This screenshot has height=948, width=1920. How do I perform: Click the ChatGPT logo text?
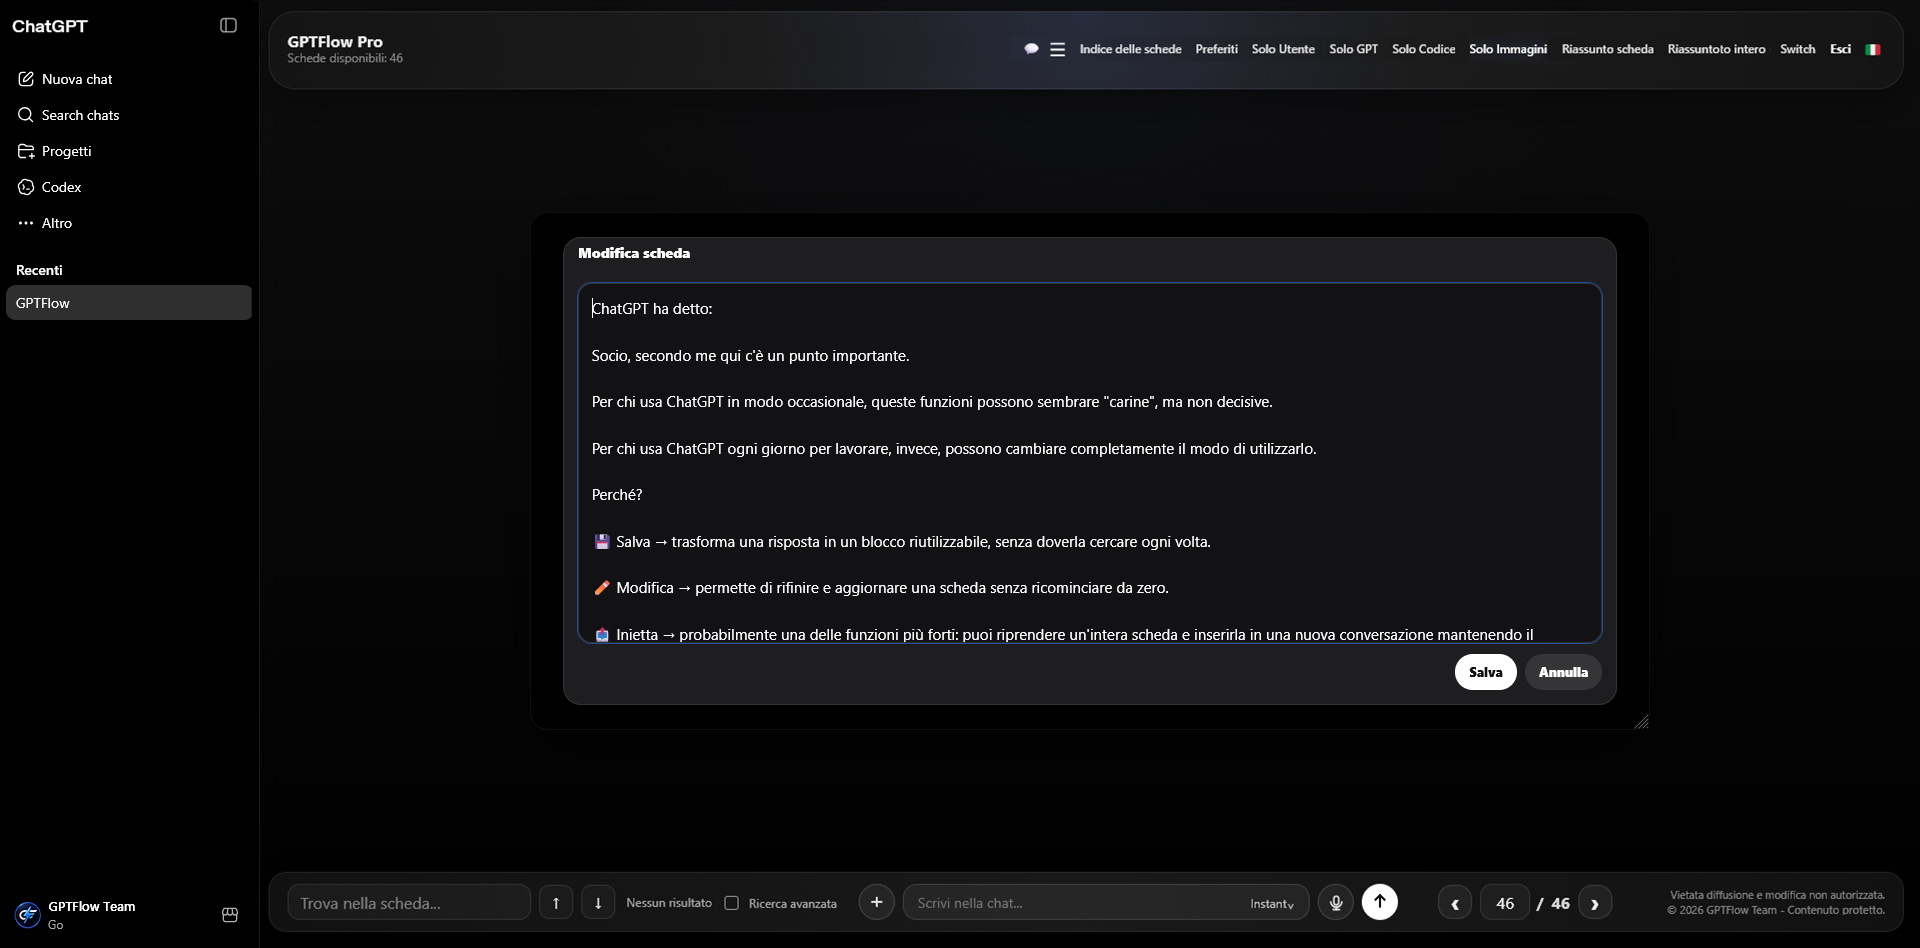(x=50, y=26)
